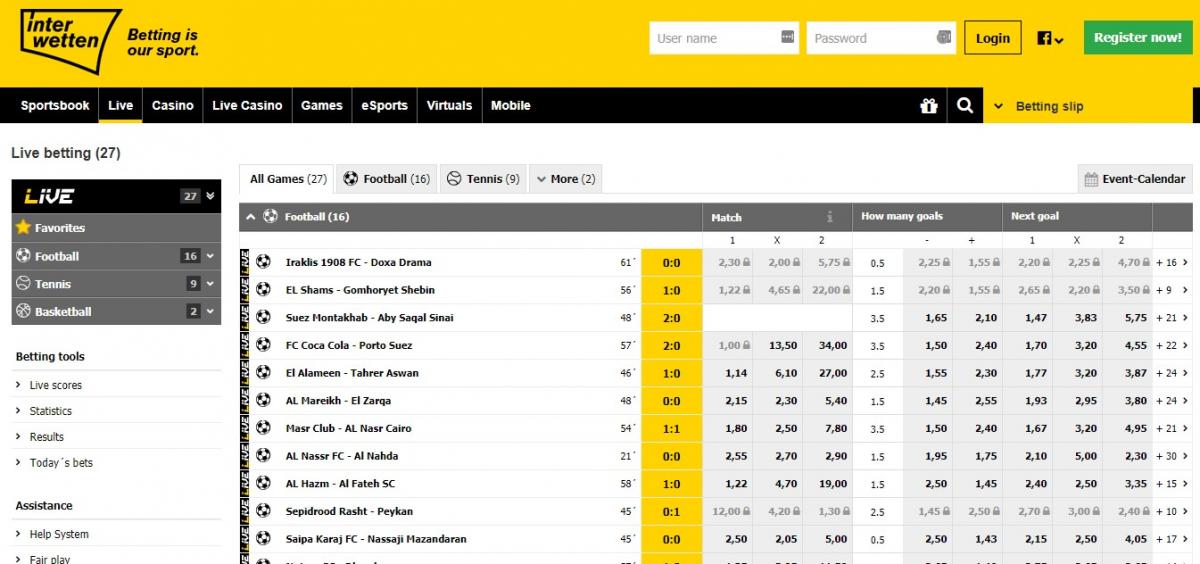Open the gift bonus icon
Viewport: 1200px width, 564px height.
[x=929, y=106]
